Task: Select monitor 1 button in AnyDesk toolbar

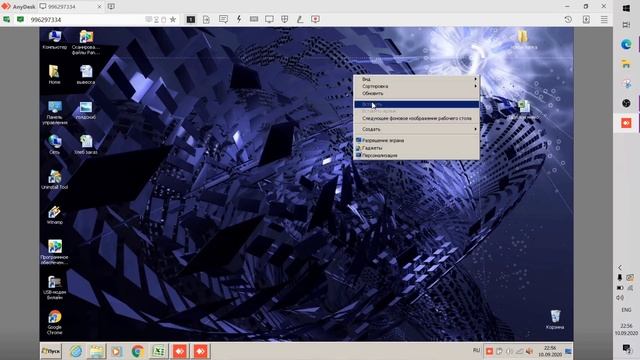Action: 191,19
